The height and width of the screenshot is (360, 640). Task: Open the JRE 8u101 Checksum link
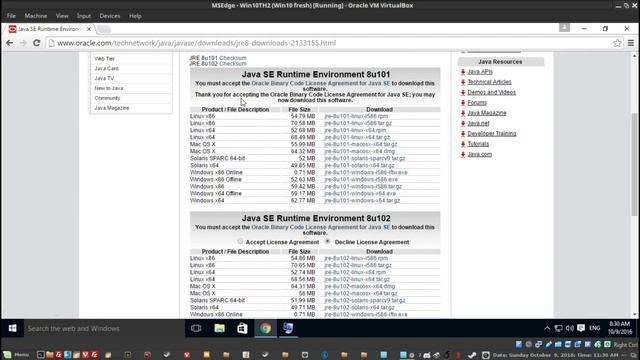click(233, 58)
